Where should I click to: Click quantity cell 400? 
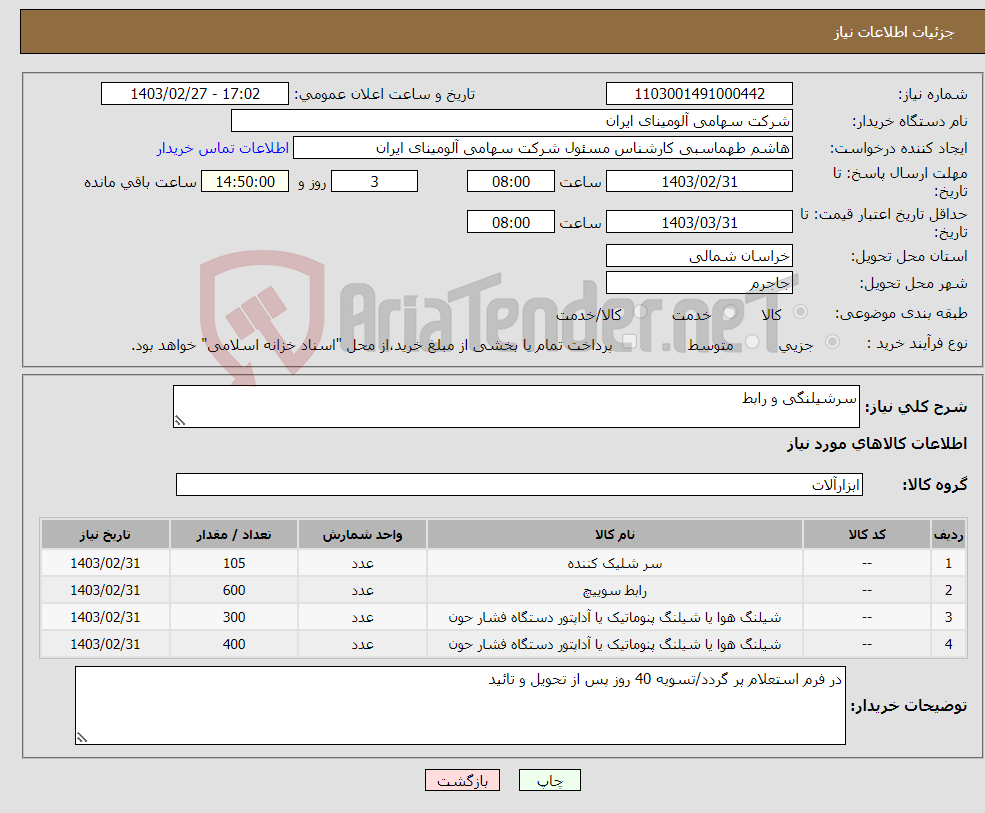tap(234, 645)
